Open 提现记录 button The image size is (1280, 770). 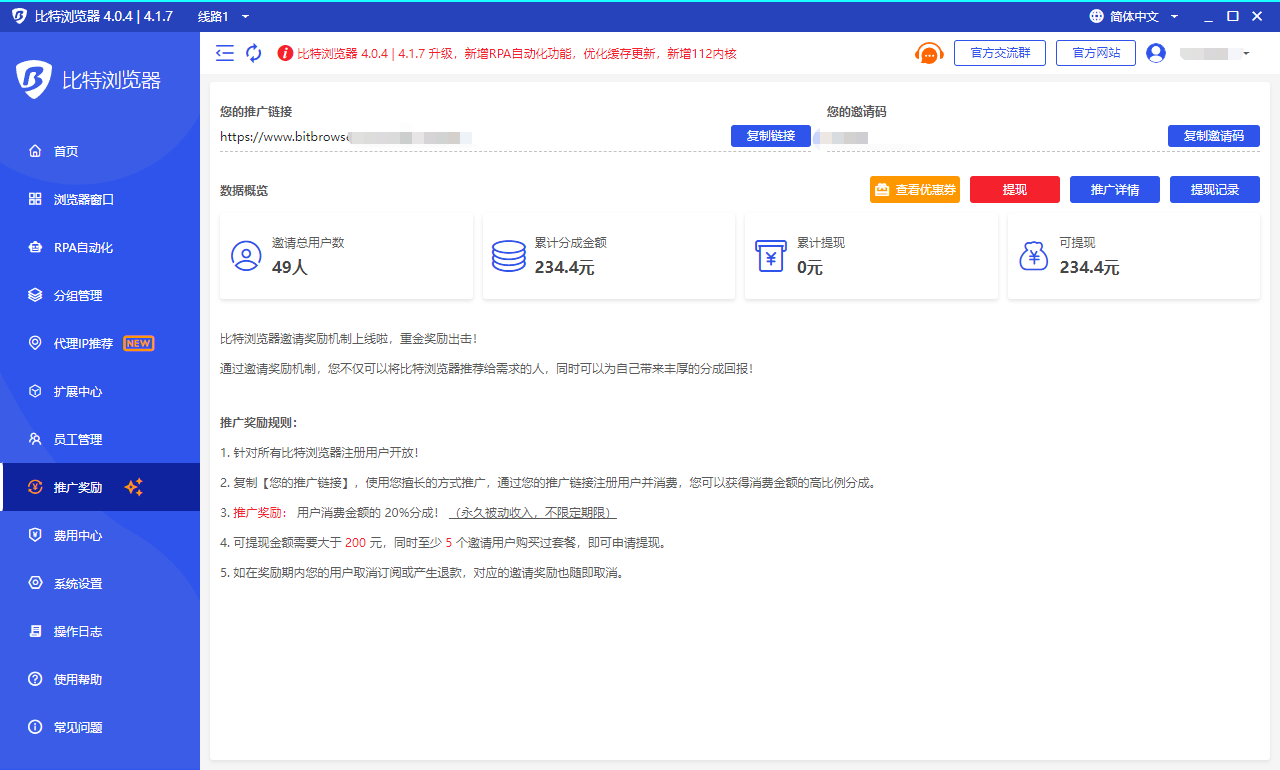1215,189
